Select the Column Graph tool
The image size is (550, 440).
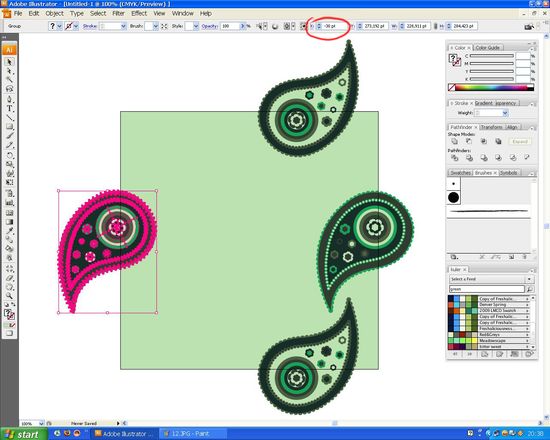pos(9,202)
